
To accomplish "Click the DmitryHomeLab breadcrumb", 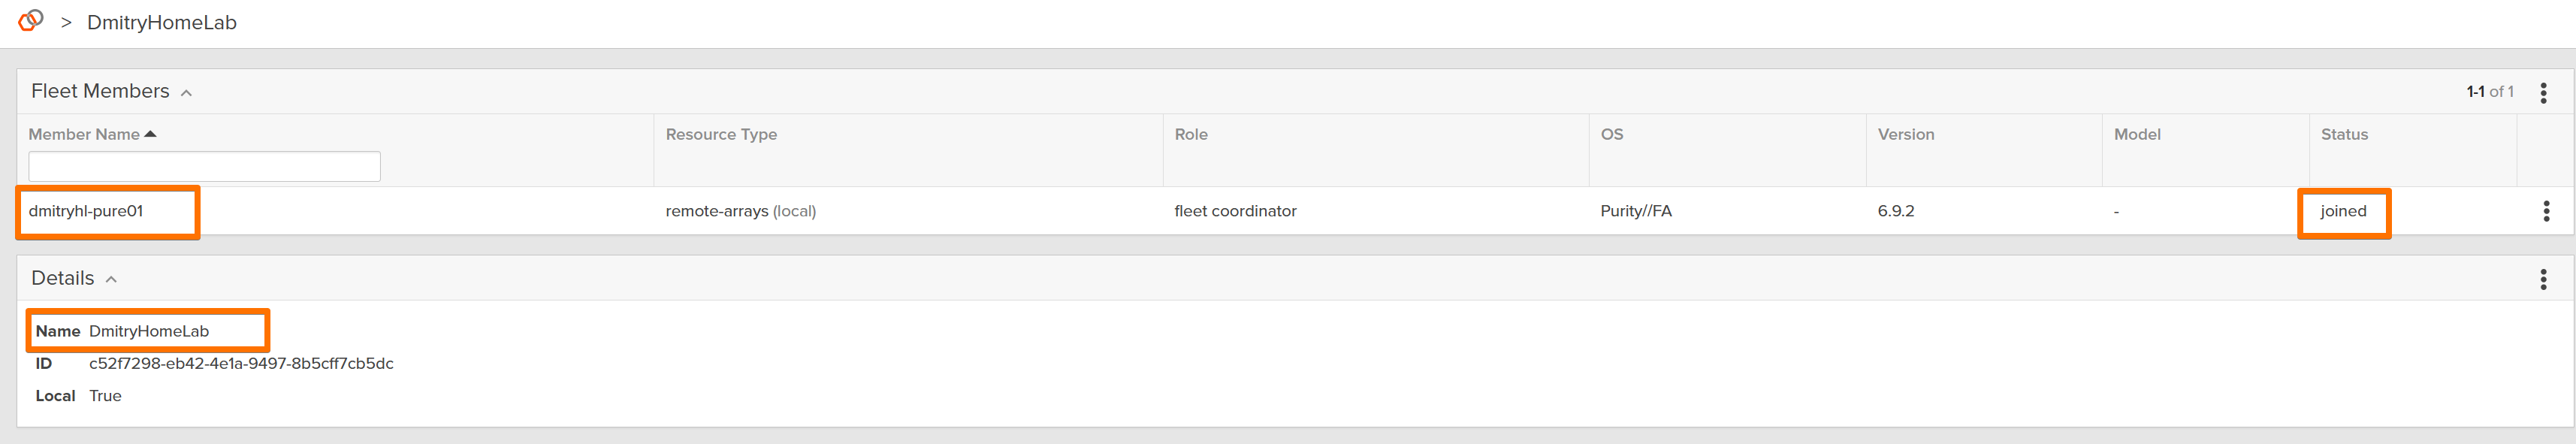I will (161, 23).
